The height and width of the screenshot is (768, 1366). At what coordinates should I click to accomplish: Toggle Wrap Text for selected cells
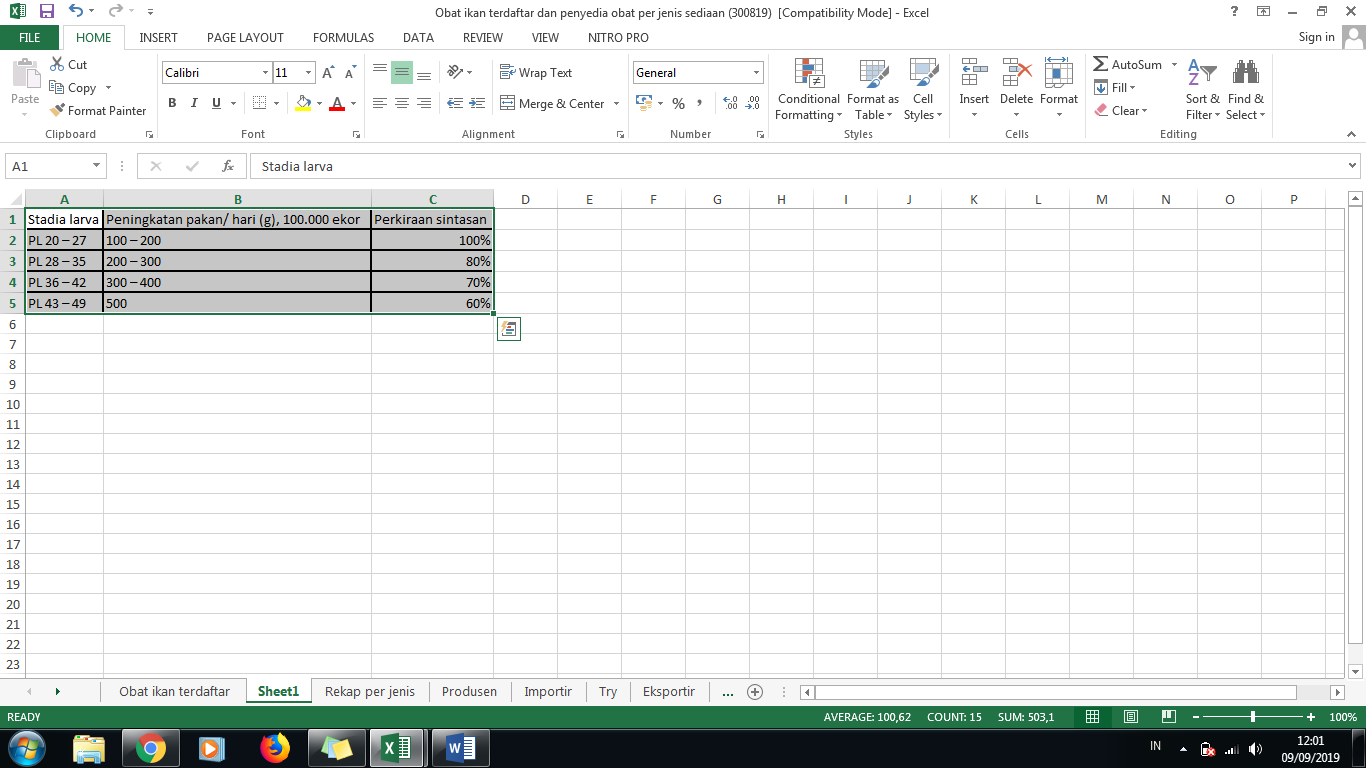pyautogui.click(x=536, y=73)
